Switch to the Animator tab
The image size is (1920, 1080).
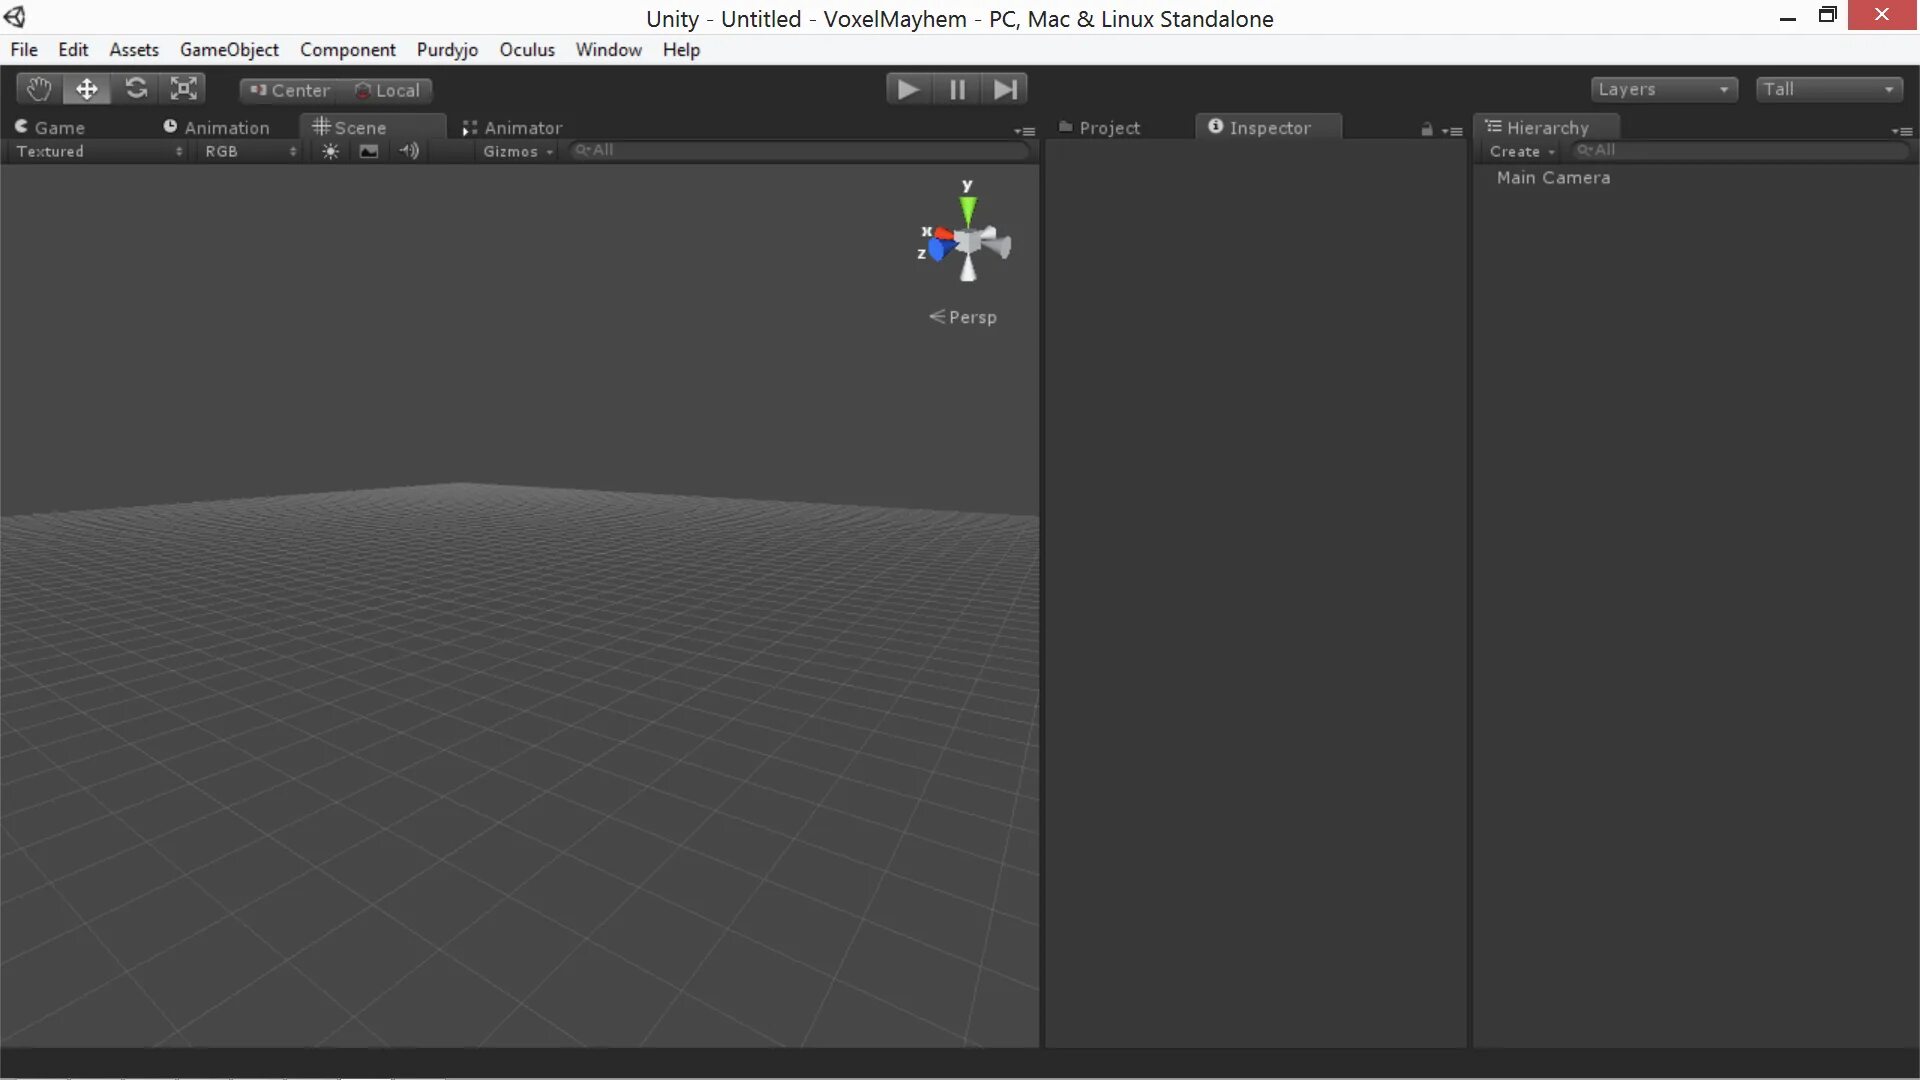pos(512,128)
